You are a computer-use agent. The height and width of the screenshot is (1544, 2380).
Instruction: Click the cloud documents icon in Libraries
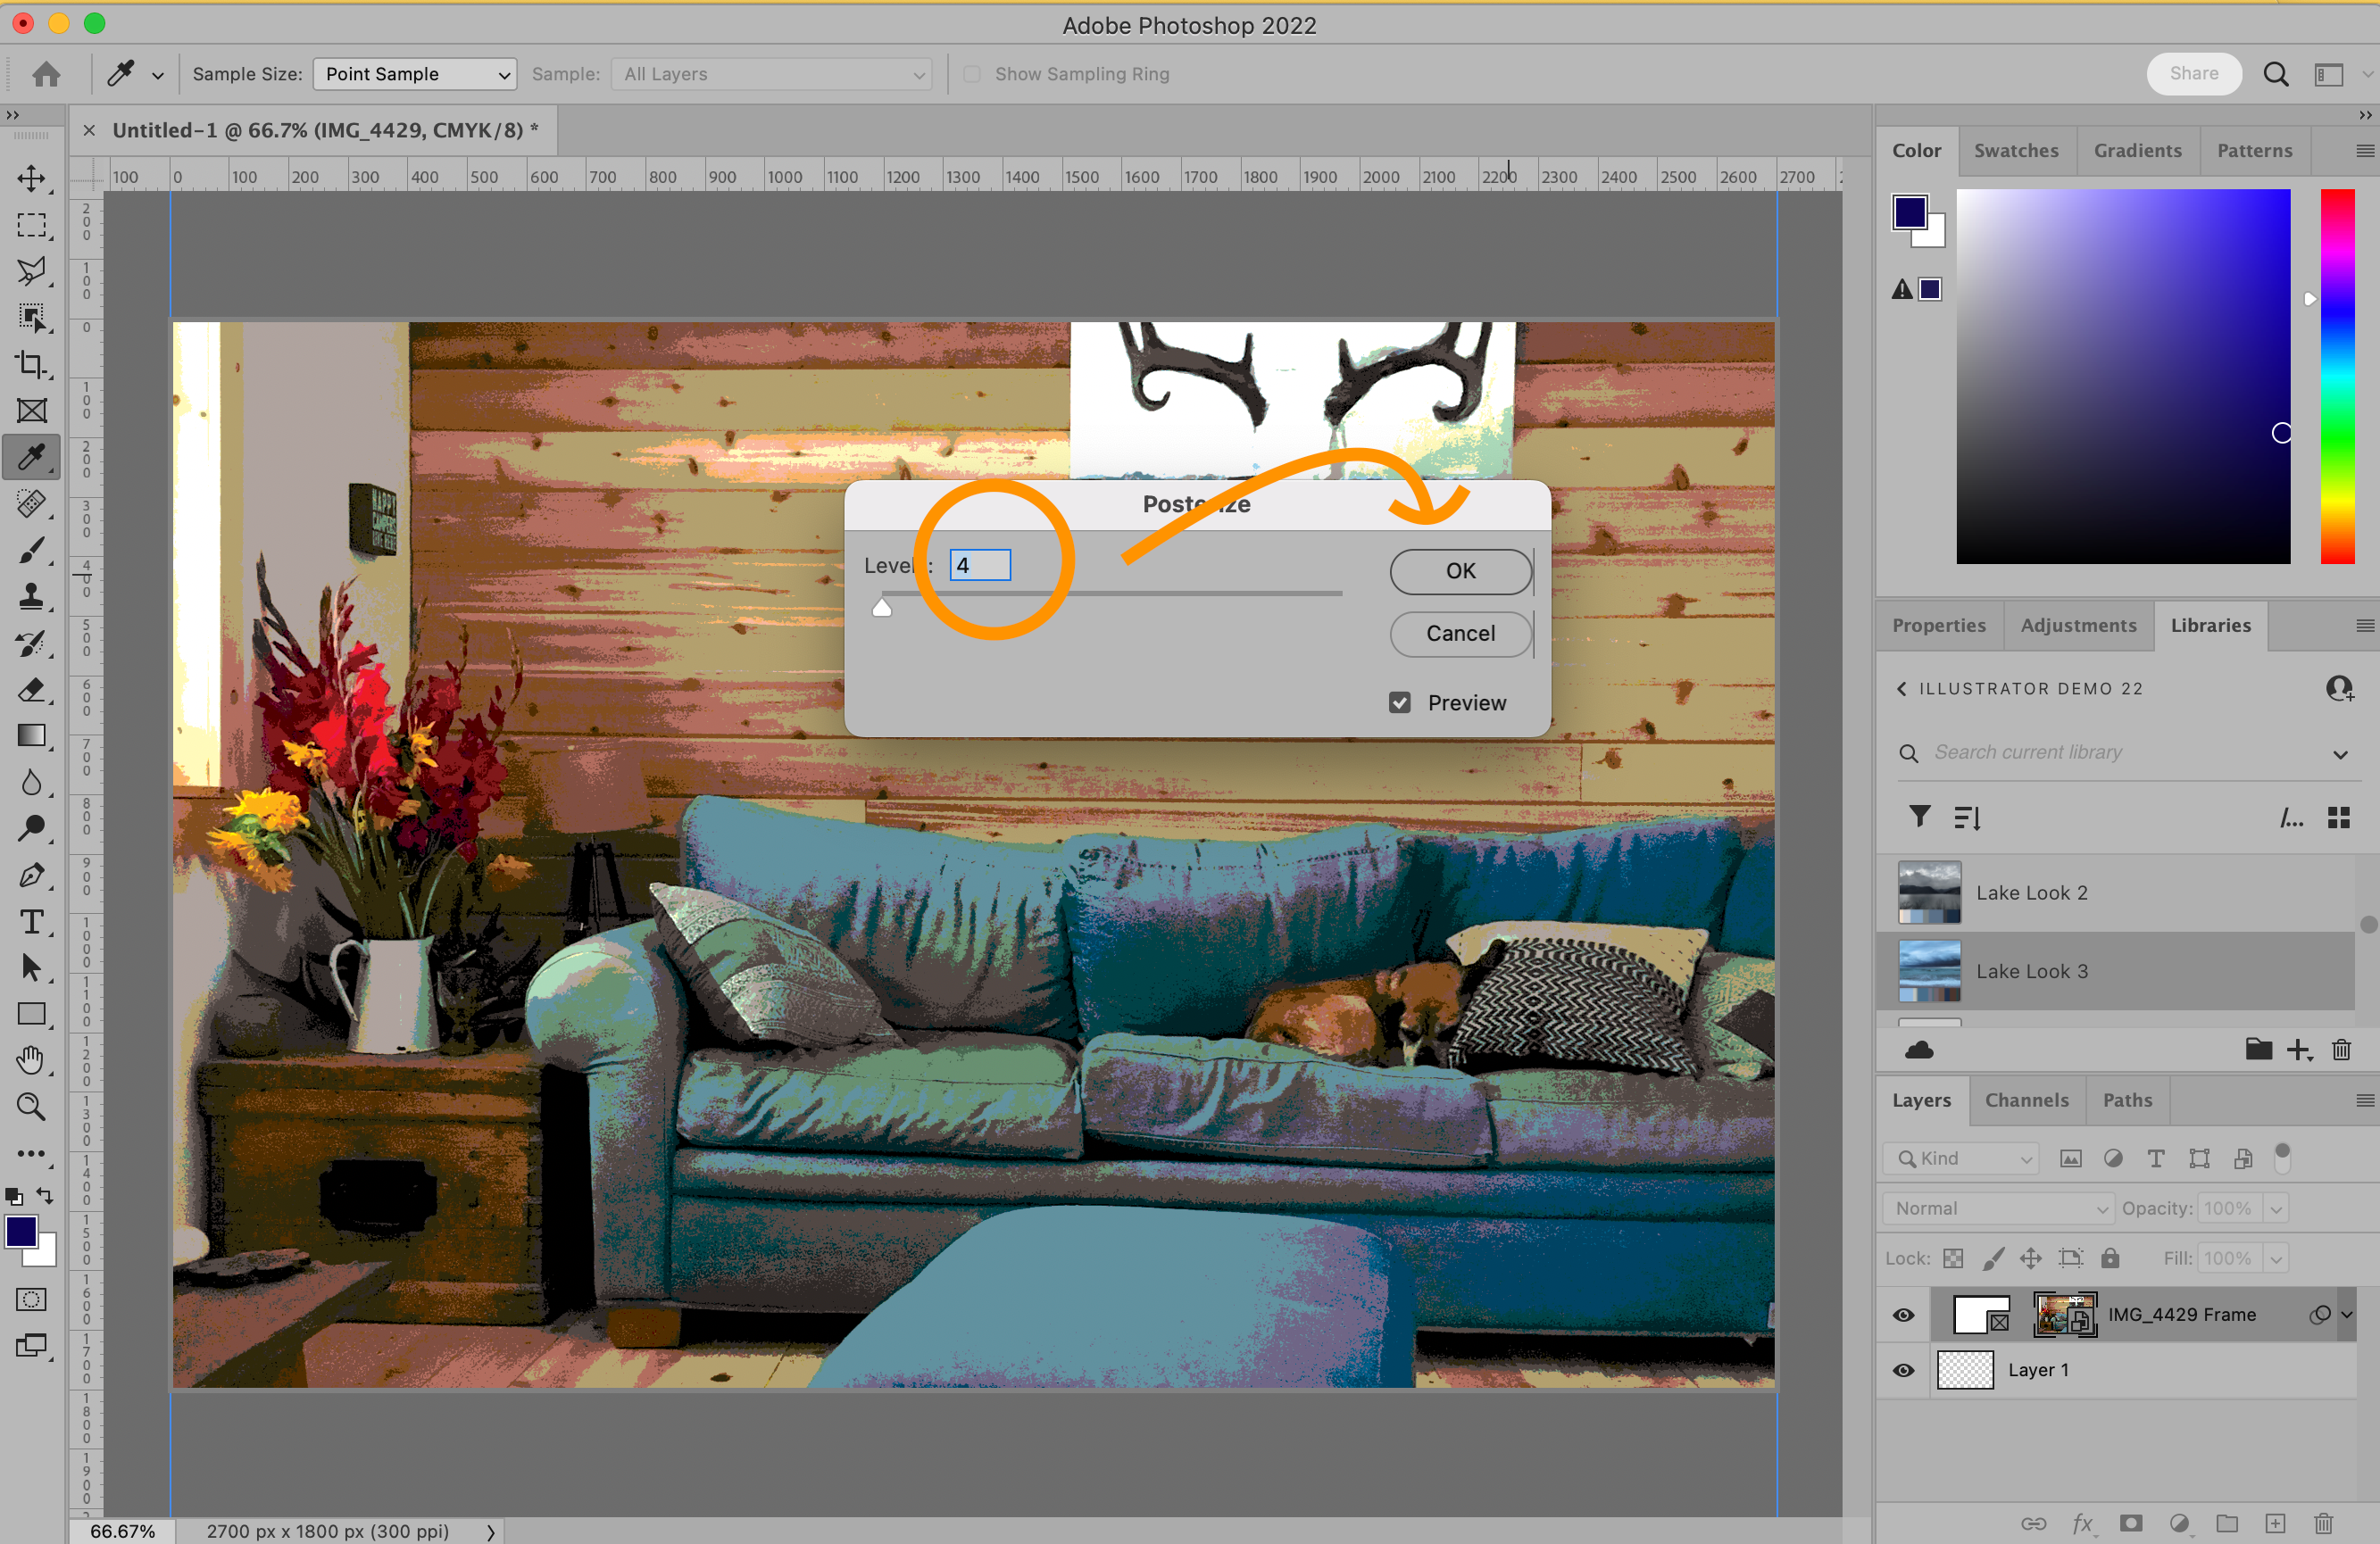click(1919, 1050)
